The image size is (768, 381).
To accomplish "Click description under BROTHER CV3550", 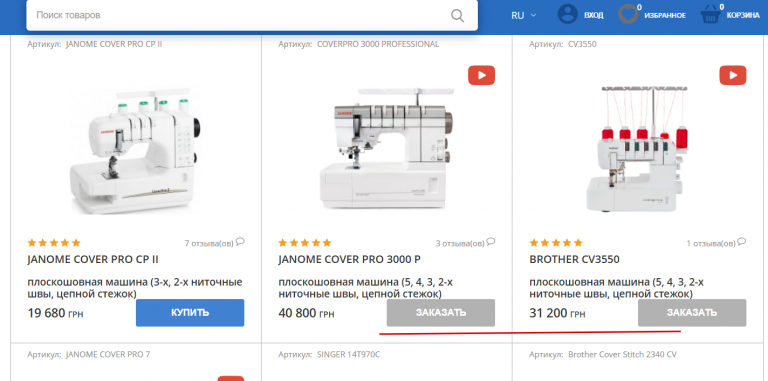I will [617, 288].
